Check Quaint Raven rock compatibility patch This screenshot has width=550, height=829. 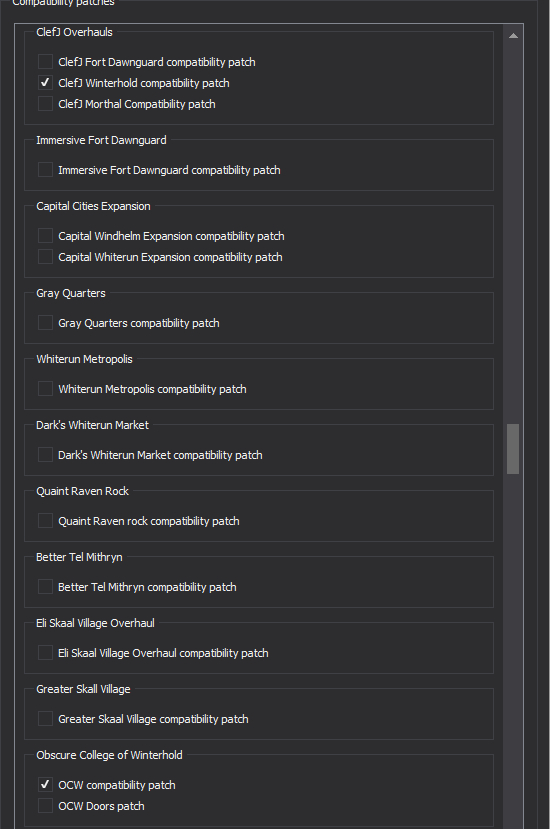tap(45, 521)
